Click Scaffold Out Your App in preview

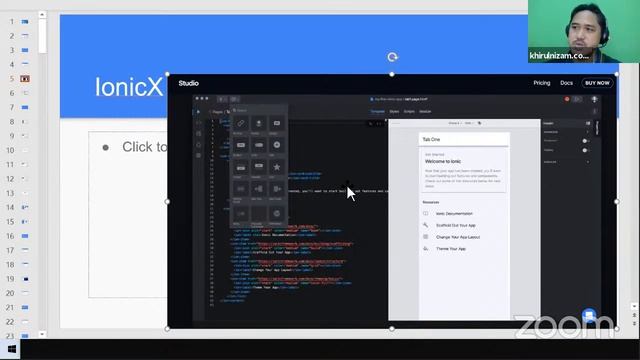pos(456,225)
